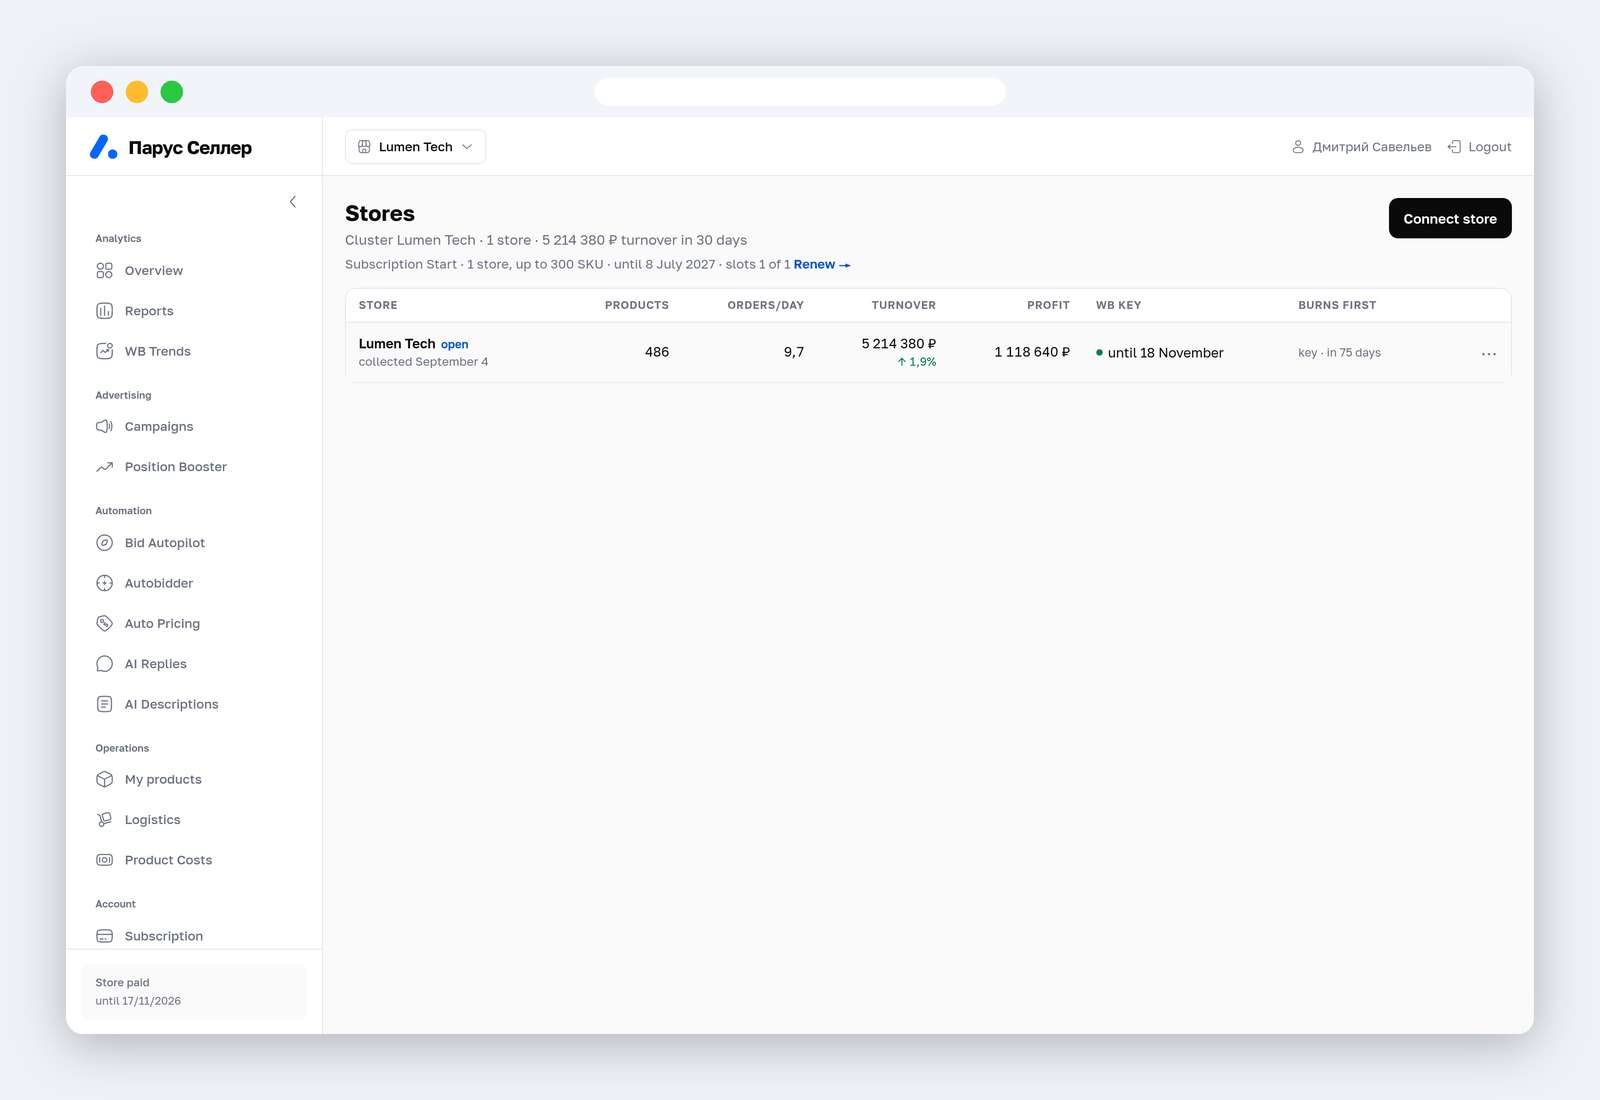Open AI Descriptions
Image resolution: width=1600 pixels, height=1100 pixels.
click(172, 704)
